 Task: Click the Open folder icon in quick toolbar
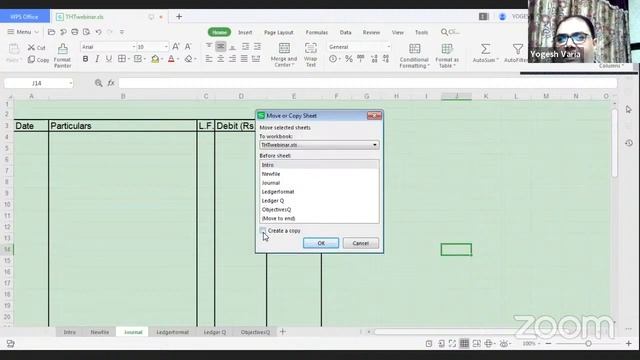pyautogui.click(x=51, y=32)
